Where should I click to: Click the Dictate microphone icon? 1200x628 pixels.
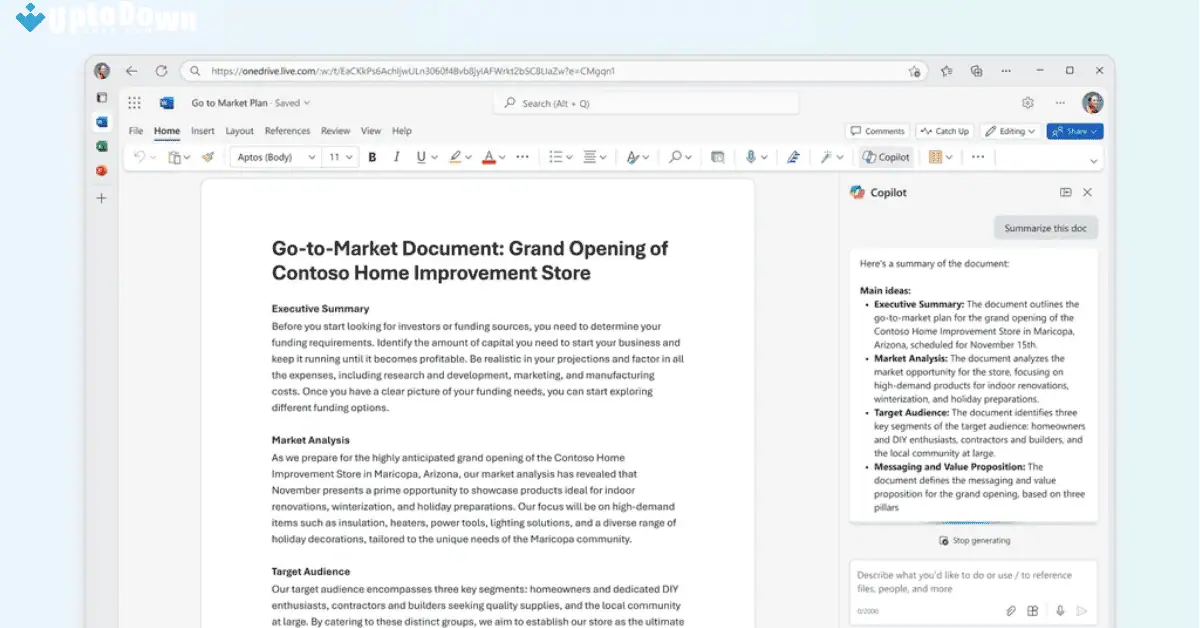click(751, 157)
